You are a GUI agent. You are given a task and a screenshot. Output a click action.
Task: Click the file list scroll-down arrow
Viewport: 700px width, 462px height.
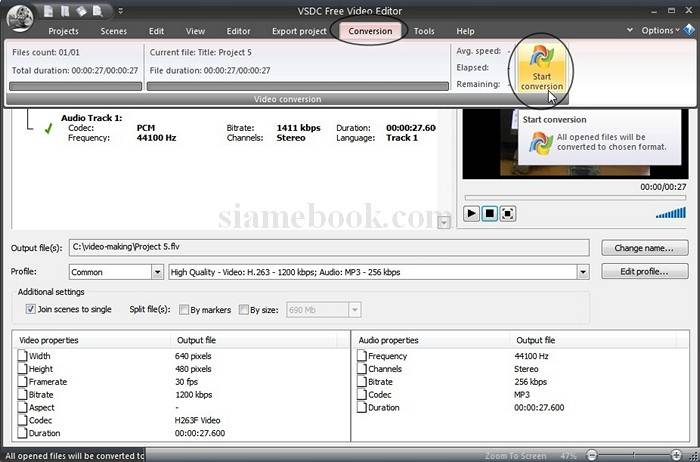[x=443, y=222]
